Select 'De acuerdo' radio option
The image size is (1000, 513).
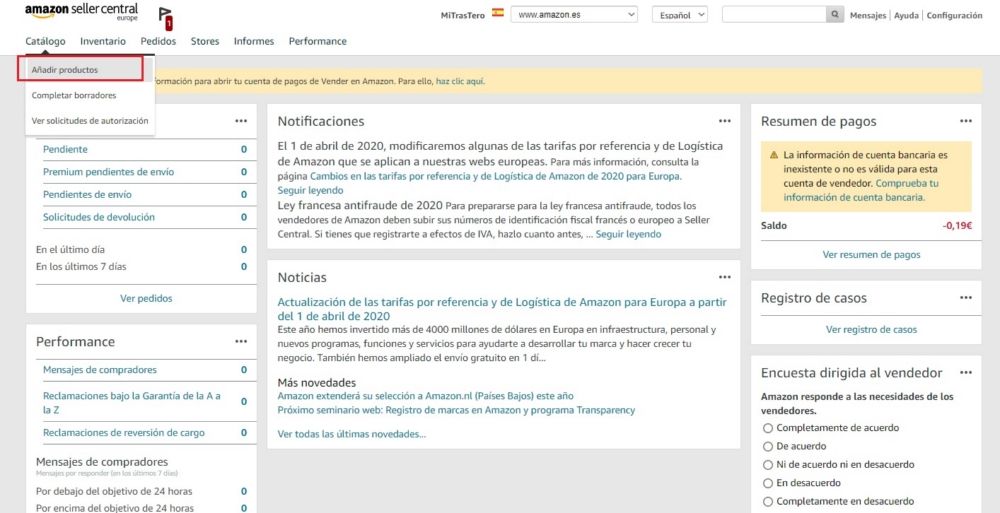point(768,446)
